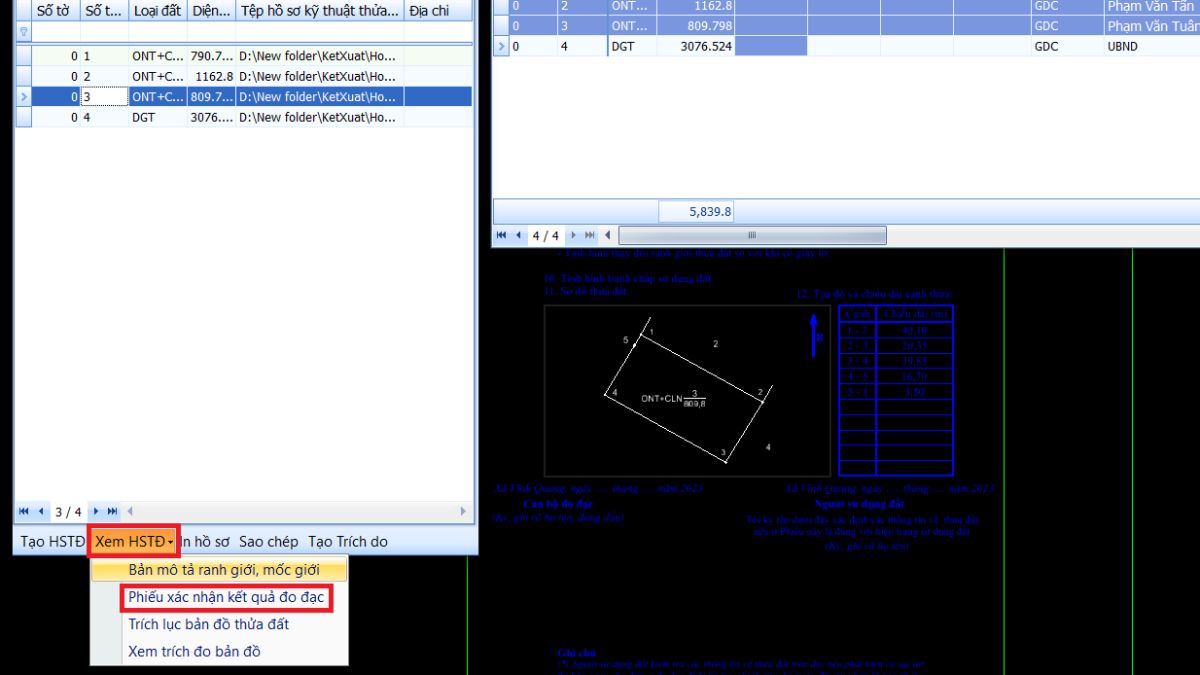This screenshot has height=675, width=1200.
Task: Jump to last record in left 3 / 4 pager
Action: tap(113, 511)
